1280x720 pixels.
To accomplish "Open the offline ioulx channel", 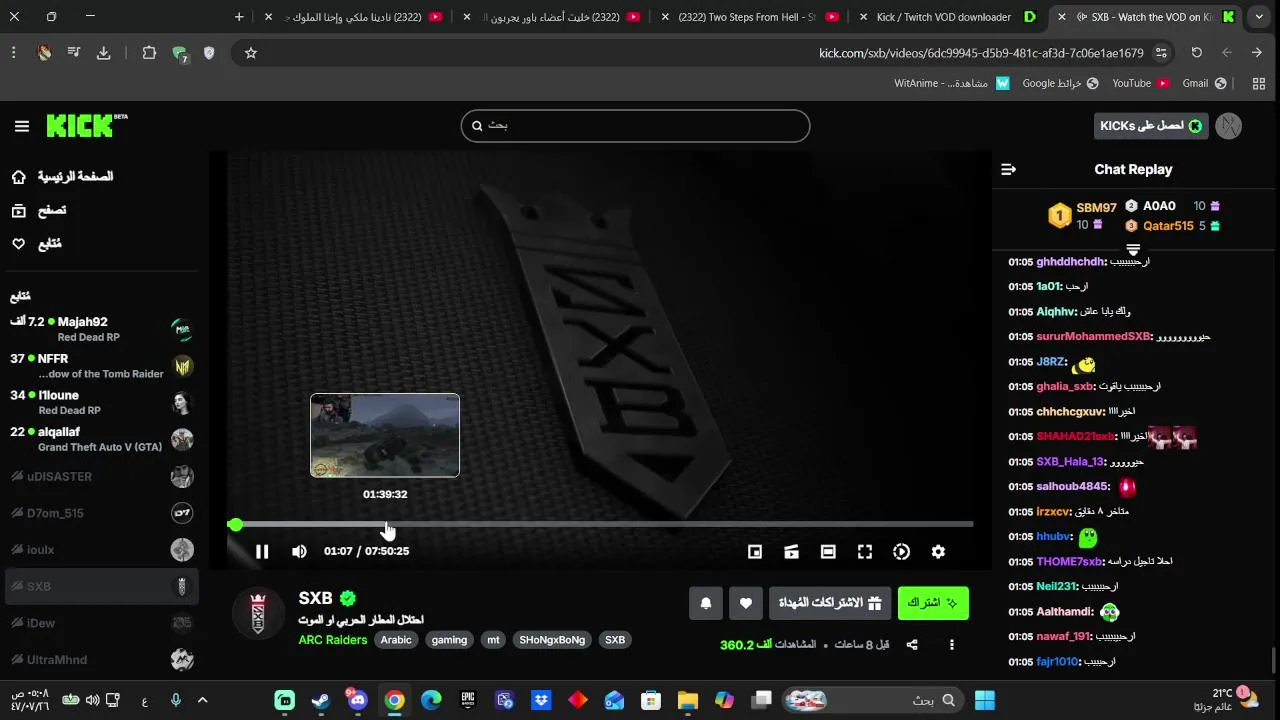I will point(101,550).
